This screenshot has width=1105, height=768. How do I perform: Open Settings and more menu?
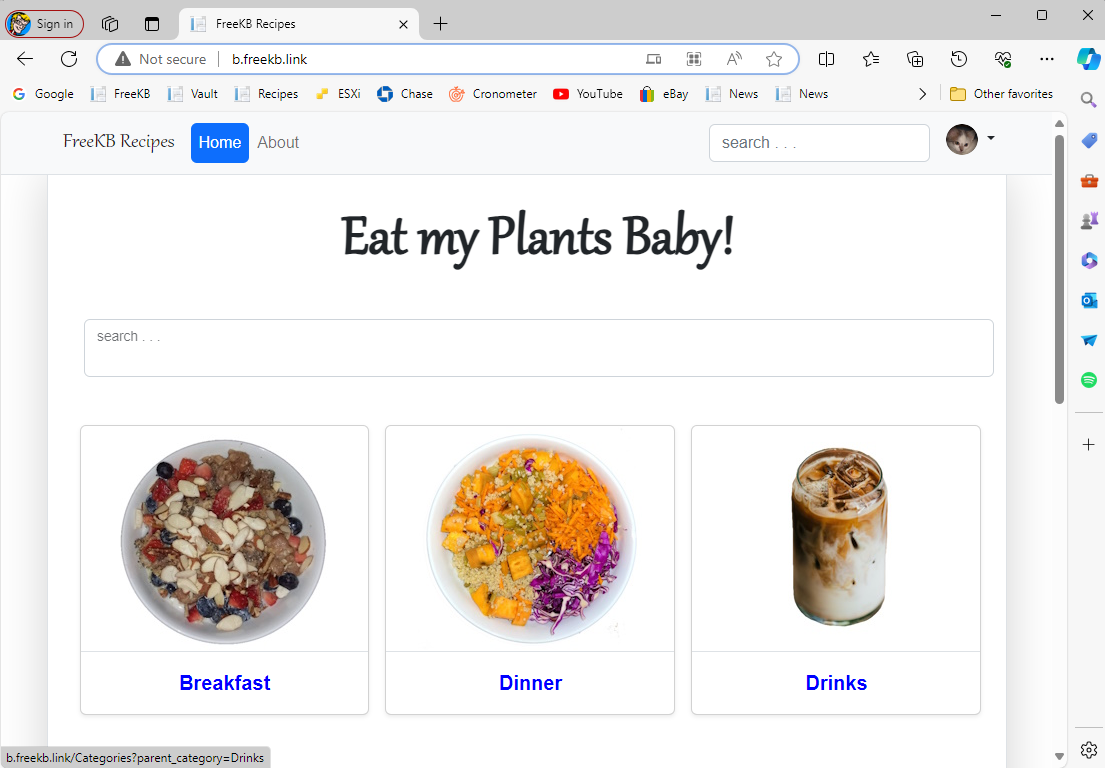1047,59
